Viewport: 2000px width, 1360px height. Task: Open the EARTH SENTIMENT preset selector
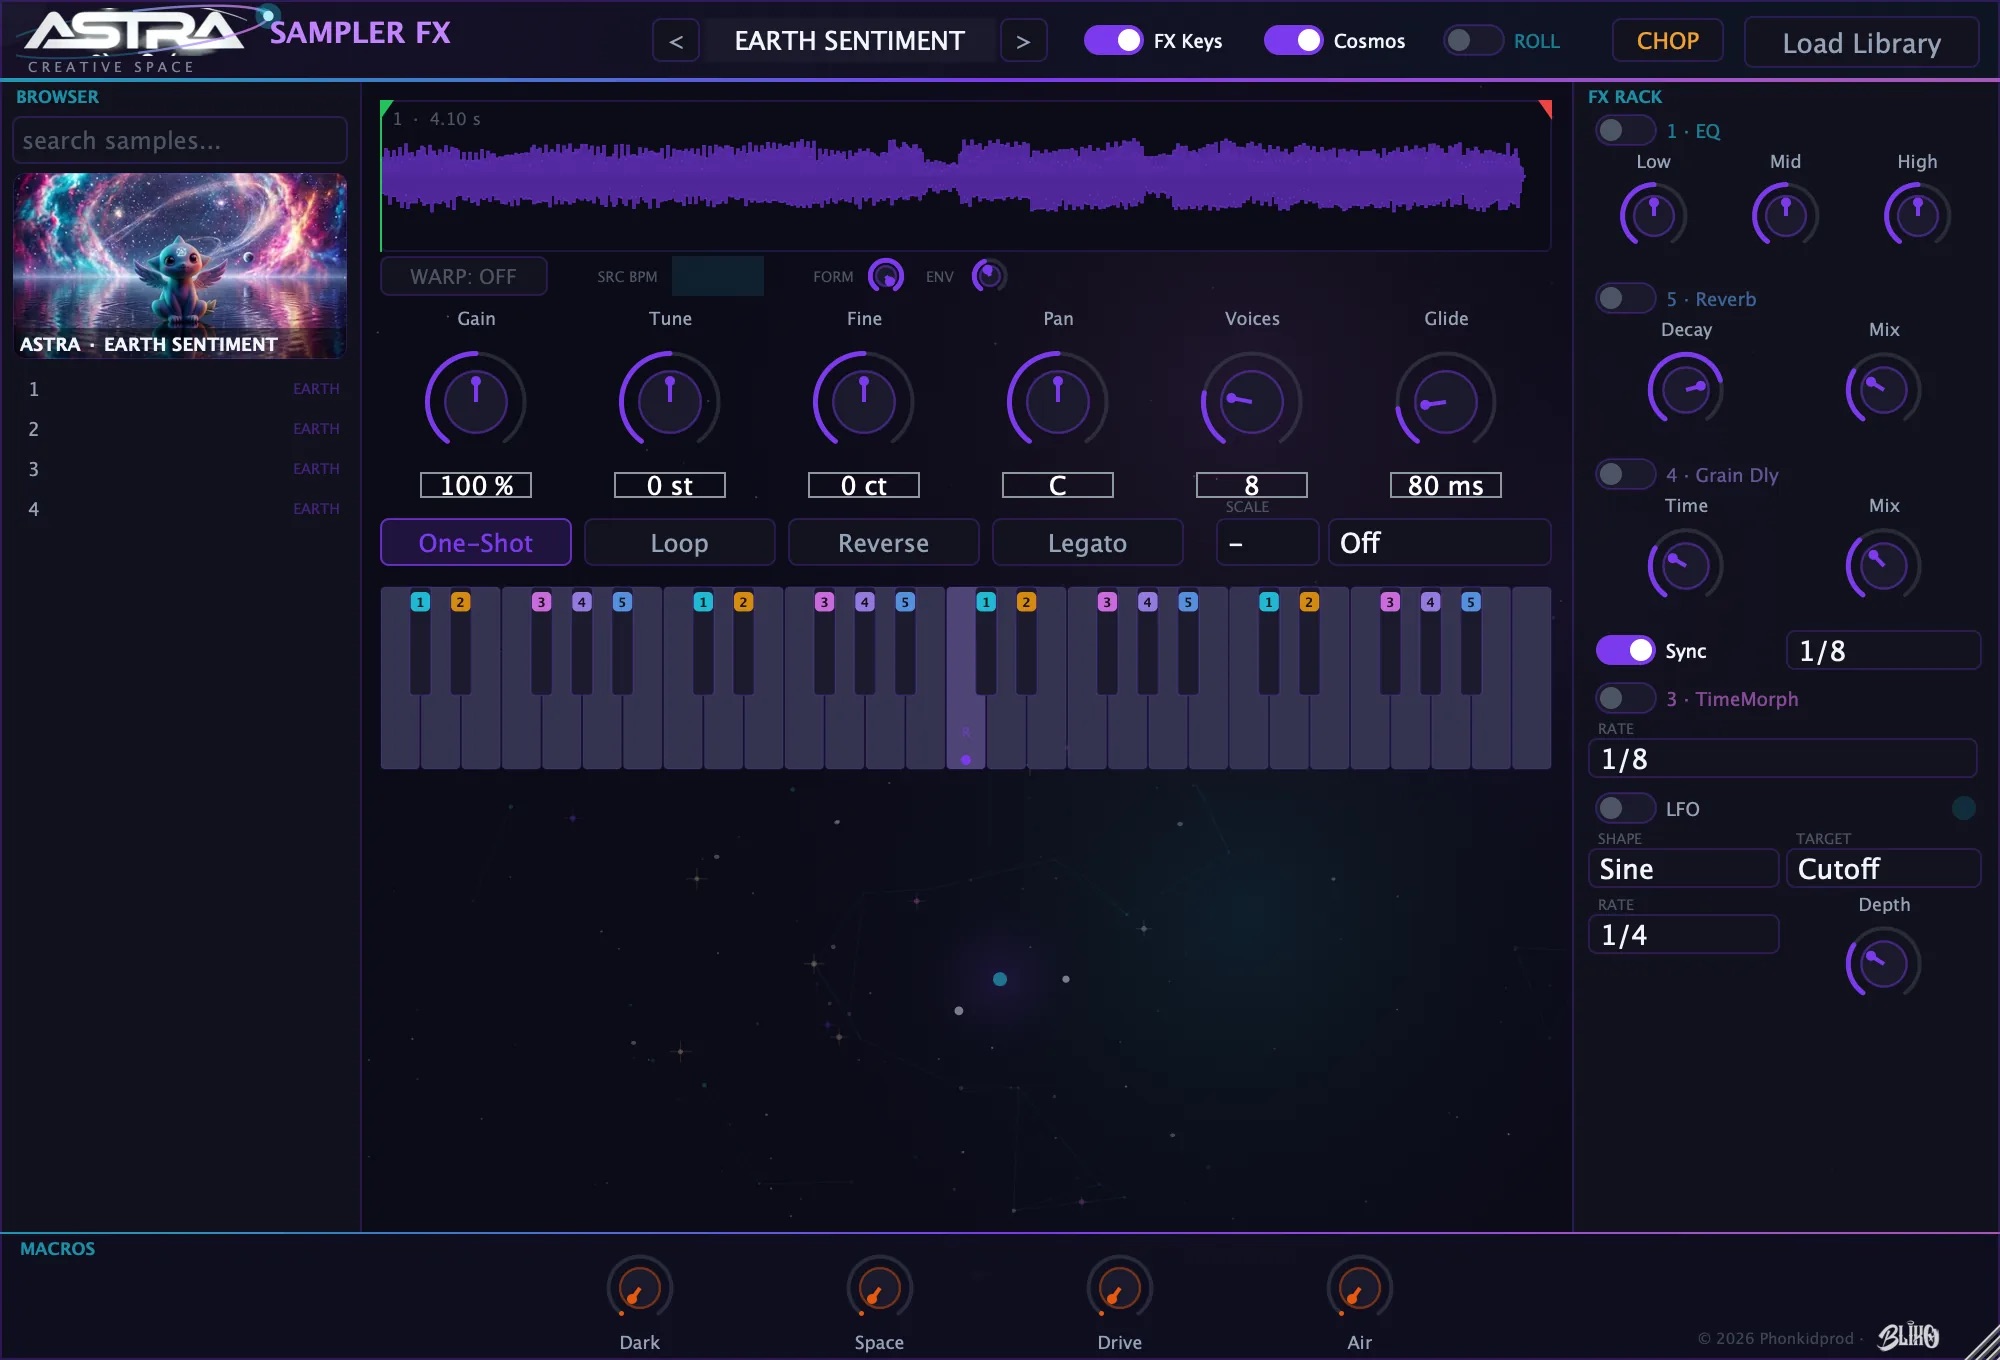point(850,41)
